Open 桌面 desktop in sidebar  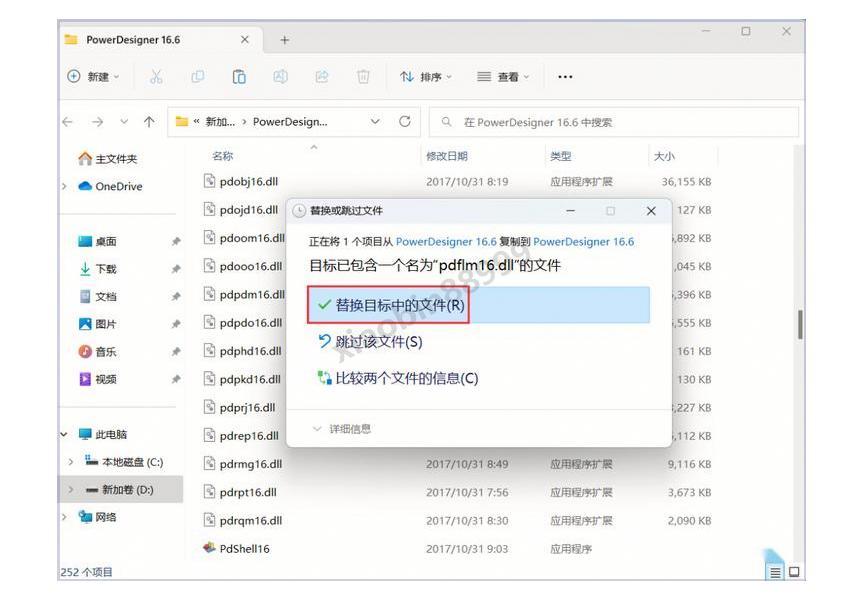pos(98,241)
